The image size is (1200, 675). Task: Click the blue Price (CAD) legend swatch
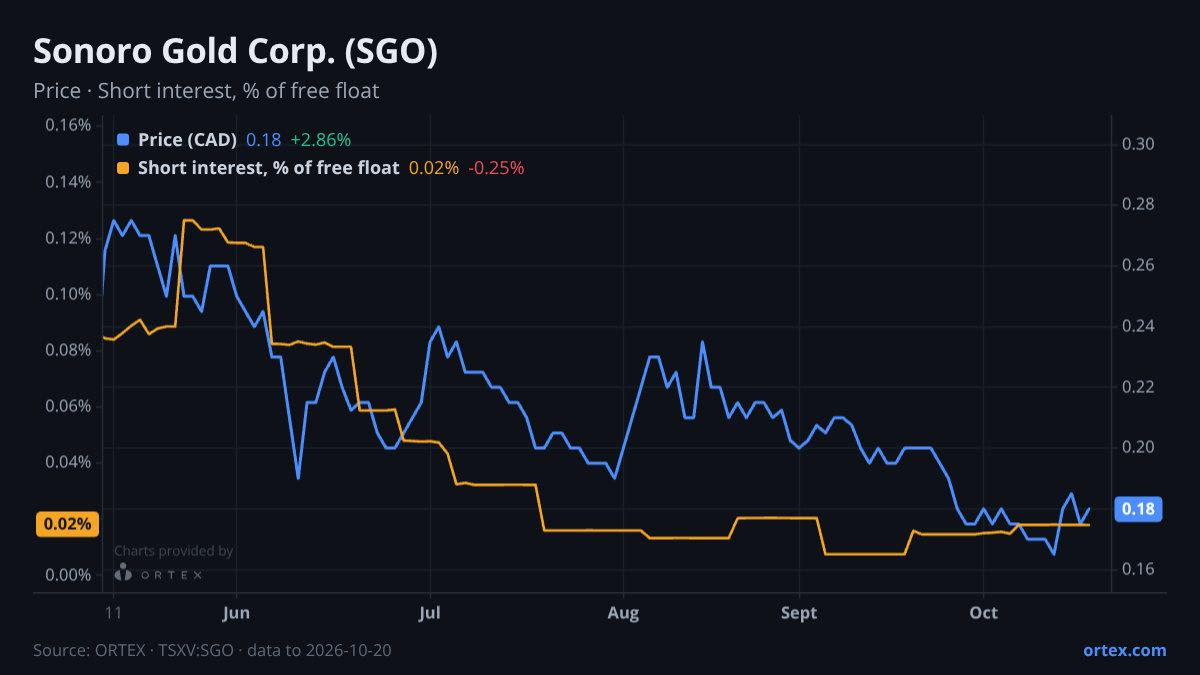pyautogui.click(x=123, y=140)
